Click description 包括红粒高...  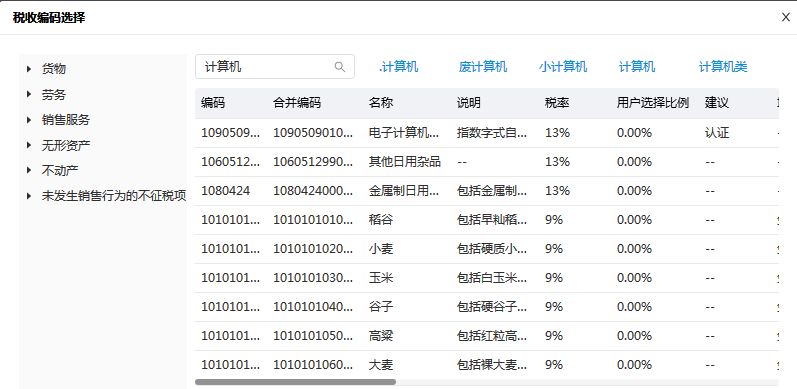click(492, 336)
